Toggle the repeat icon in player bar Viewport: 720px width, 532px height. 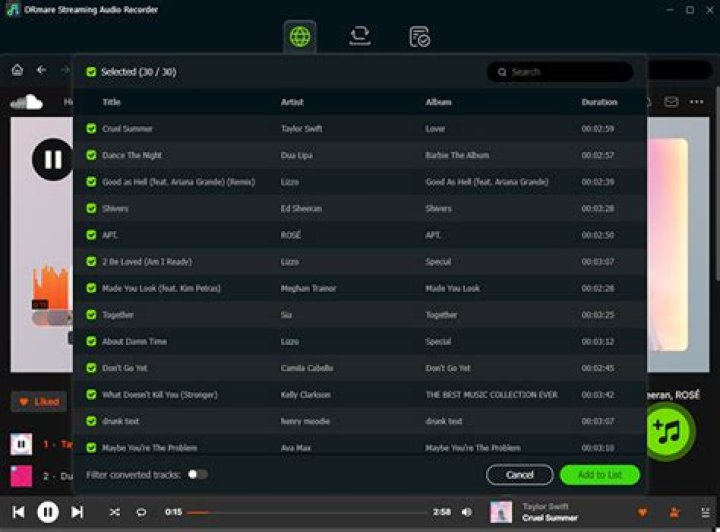141,512
